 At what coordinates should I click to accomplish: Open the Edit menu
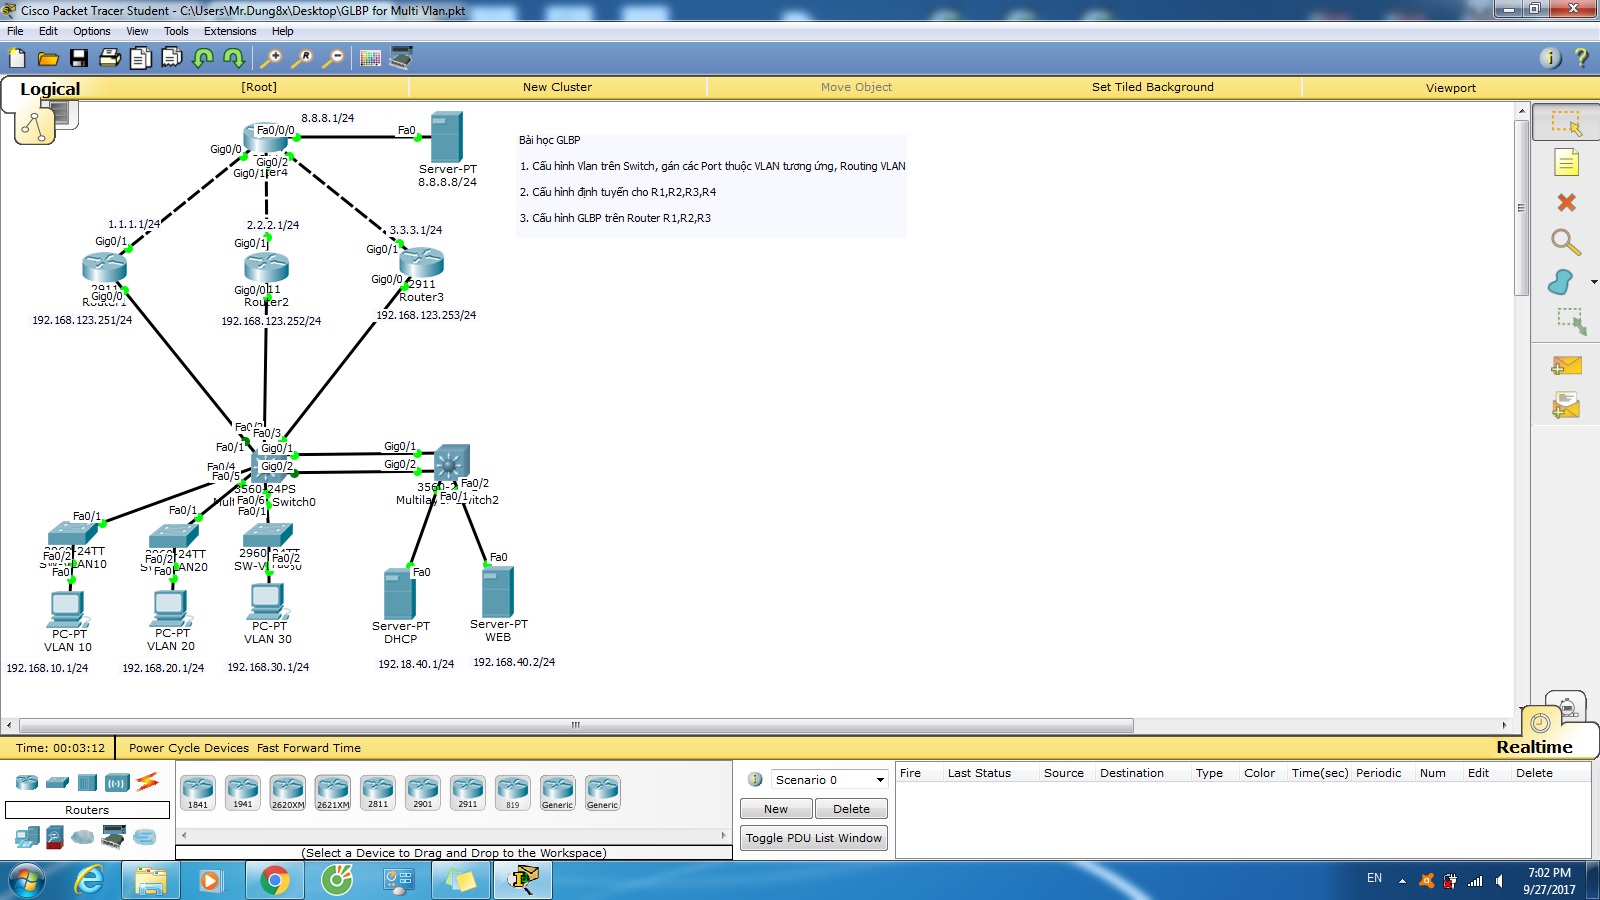(x=48, y=31)
